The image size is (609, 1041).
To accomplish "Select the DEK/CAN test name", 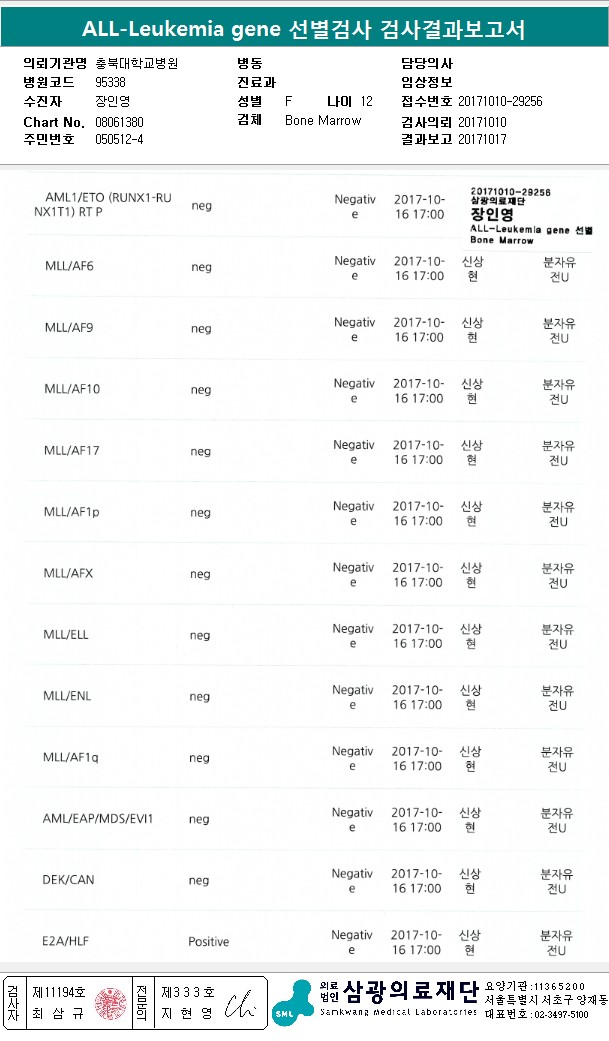I will [x=68, y=880].
